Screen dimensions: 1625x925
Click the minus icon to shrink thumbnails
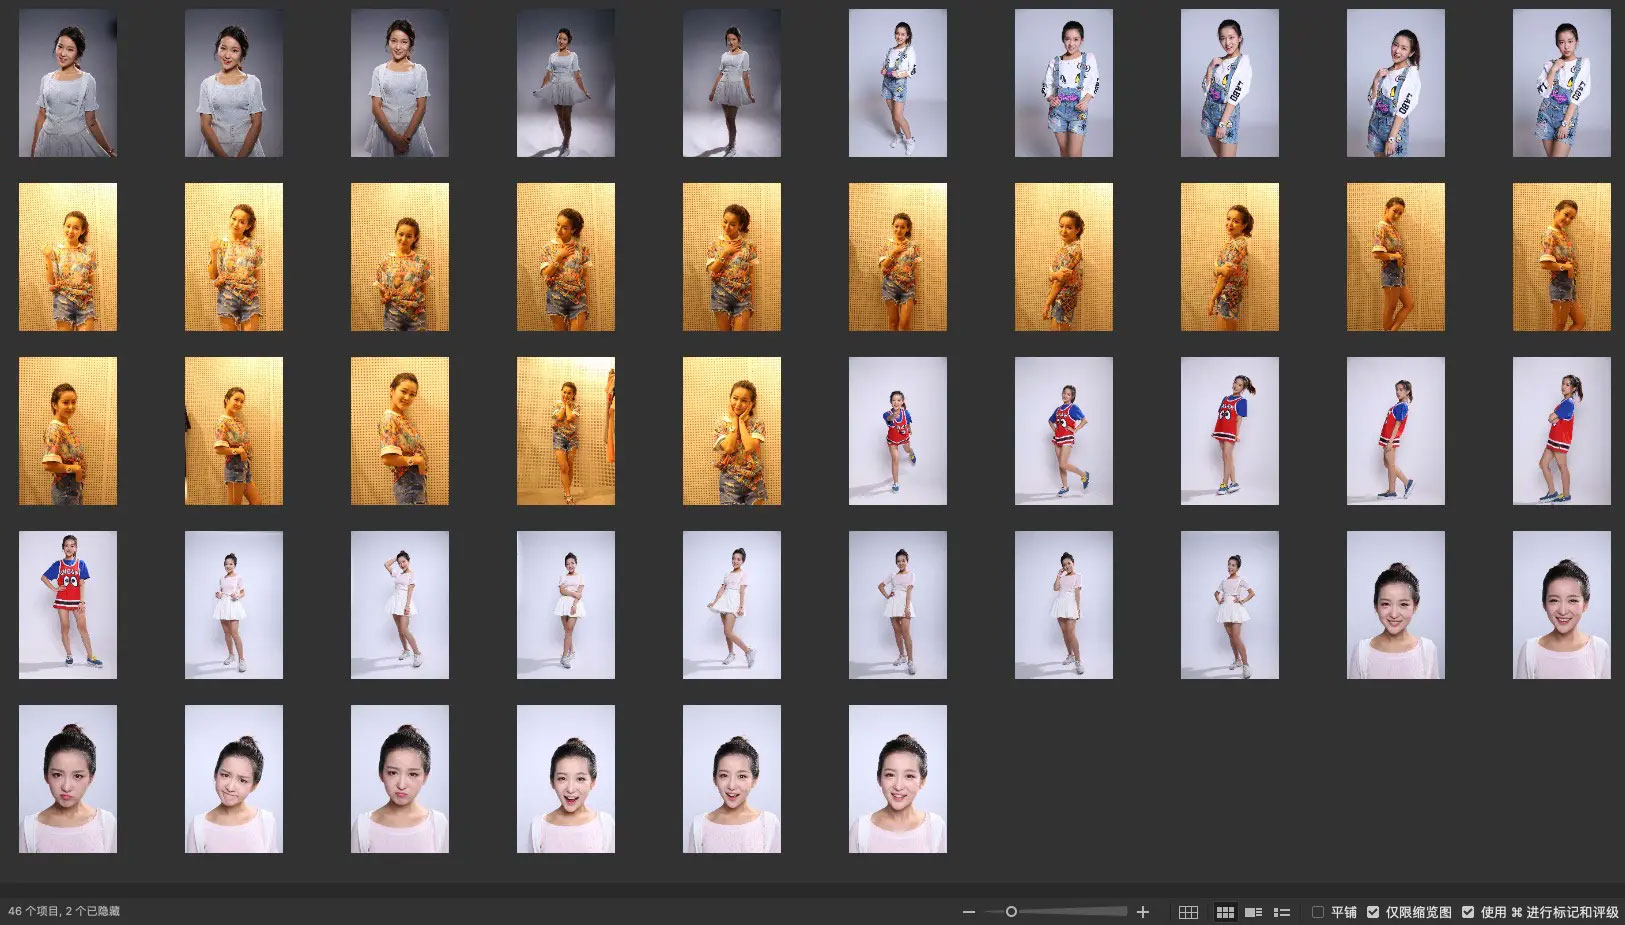tap(968, 912)
